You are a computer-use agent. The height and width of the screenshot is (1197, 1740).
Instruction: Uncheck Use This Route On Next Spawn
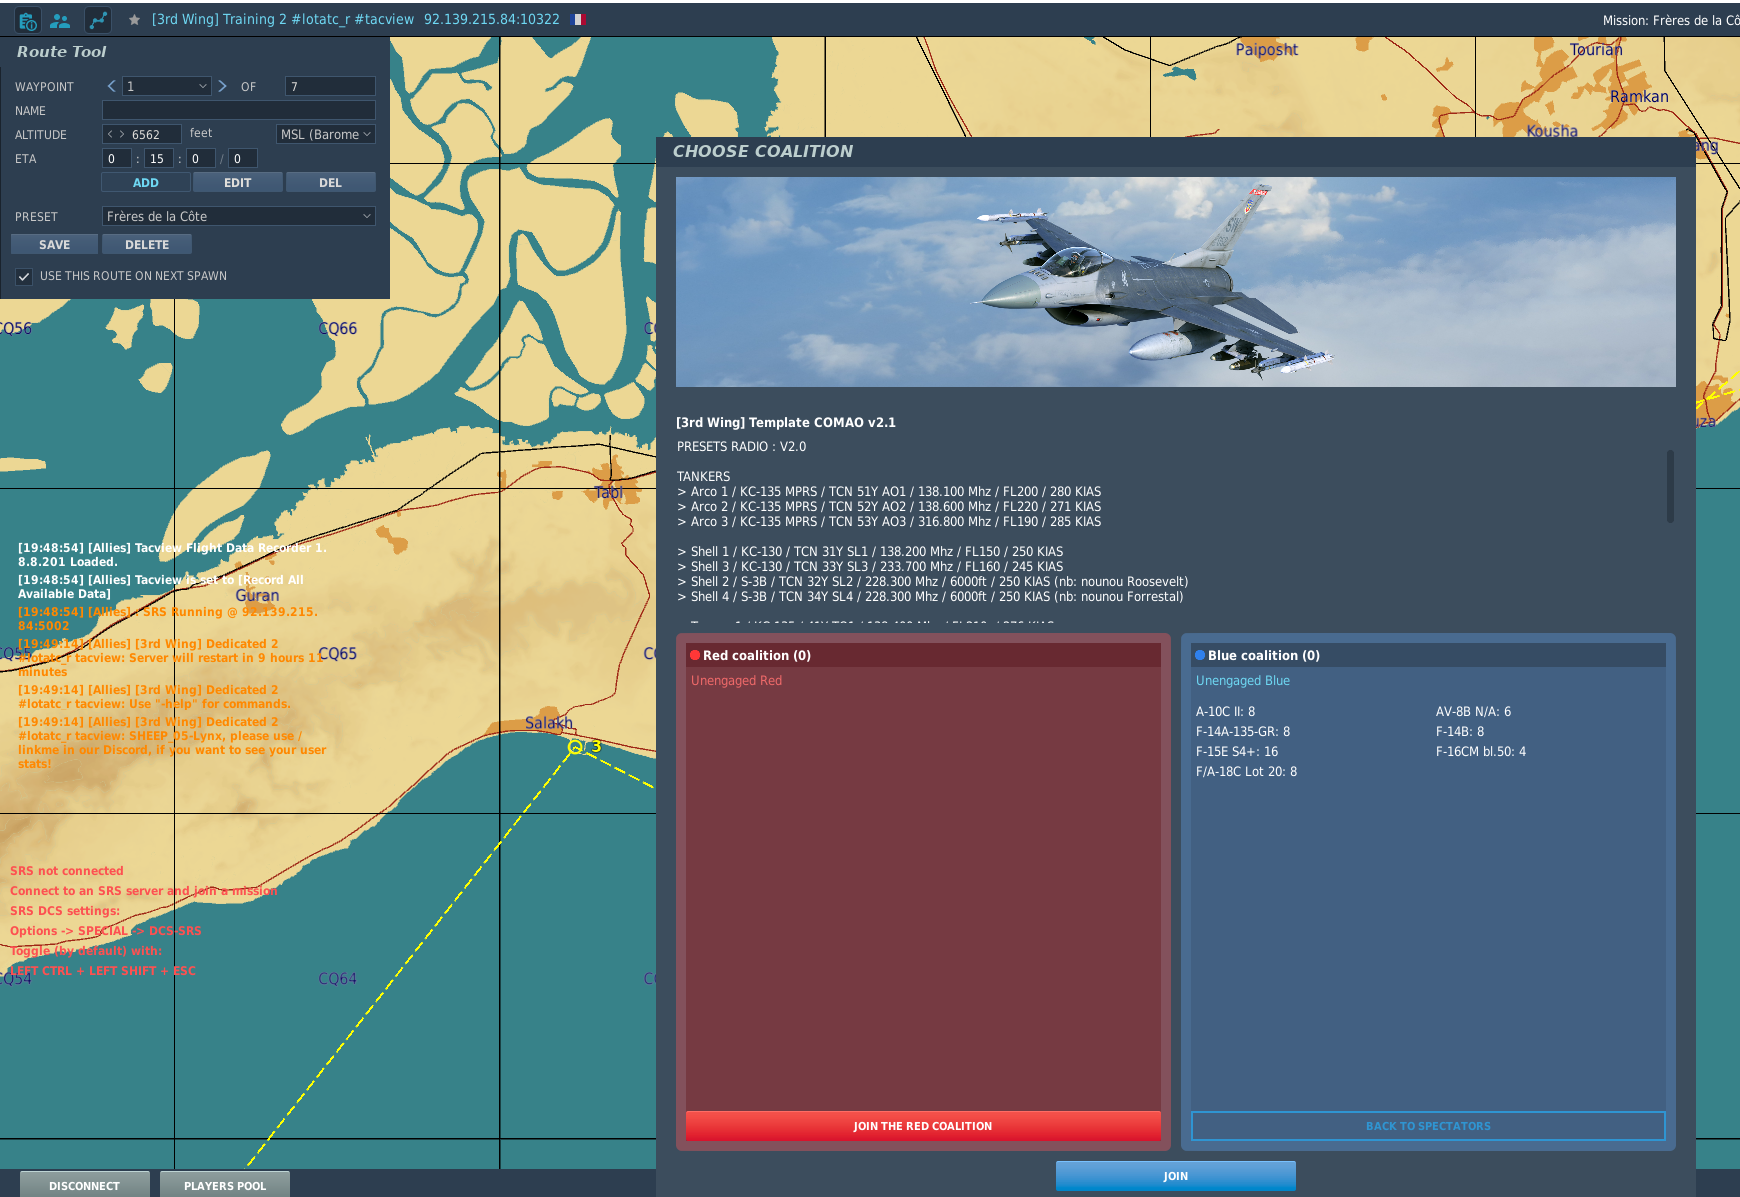[24, 276]
